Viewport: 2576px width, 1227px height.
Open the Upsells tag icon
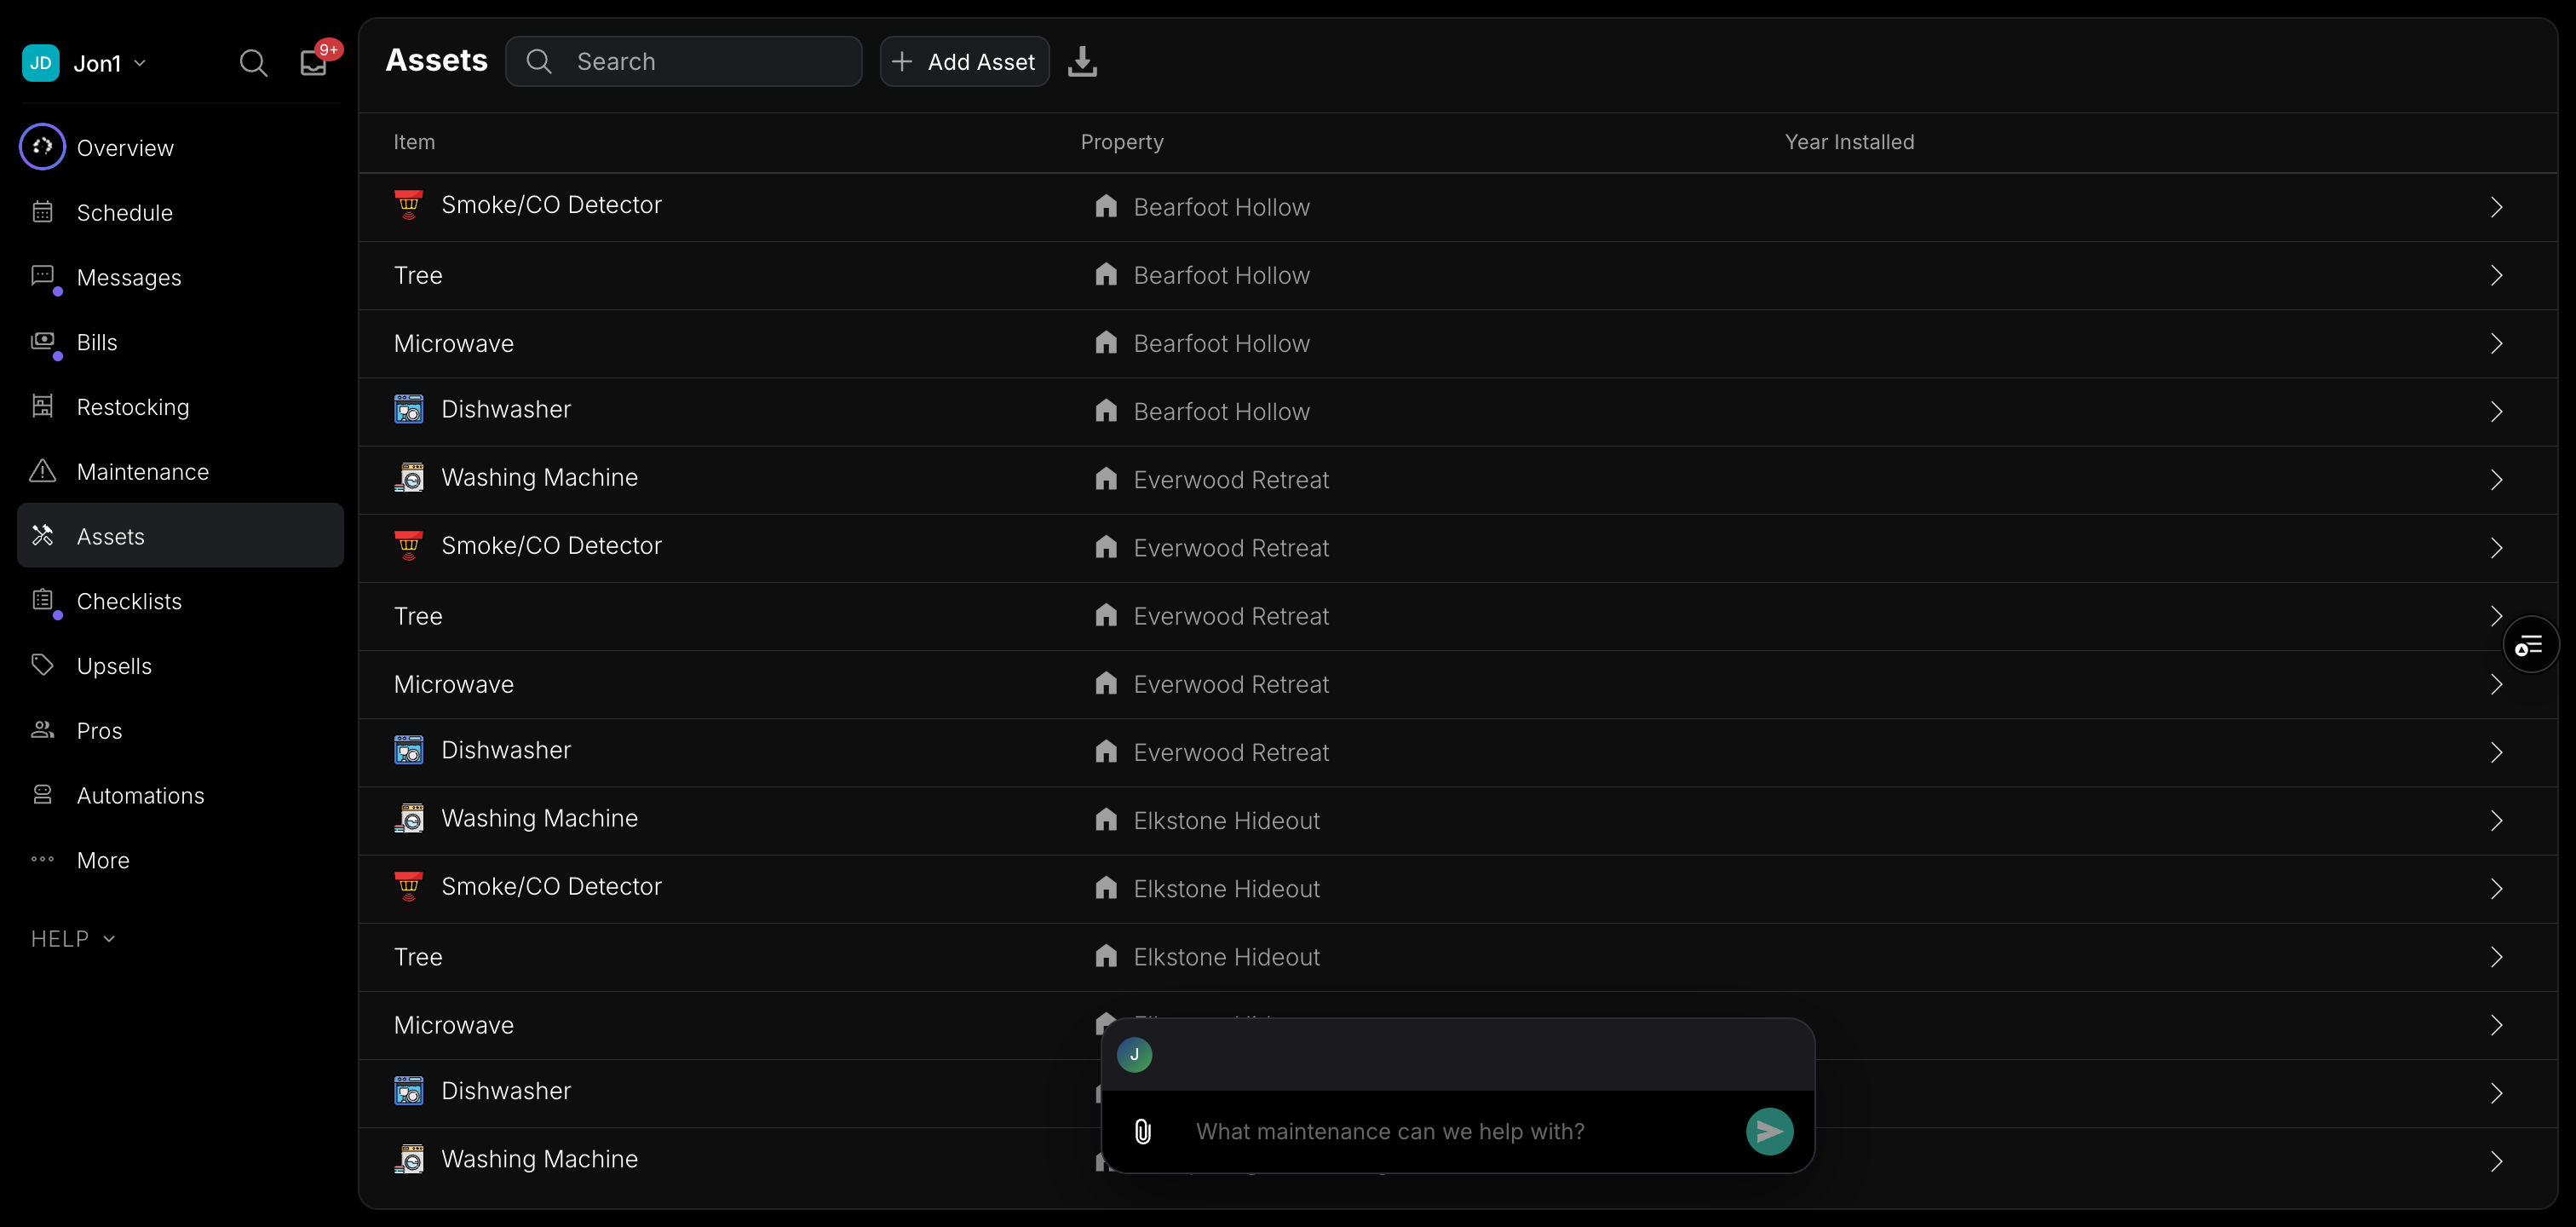point(42,664)
